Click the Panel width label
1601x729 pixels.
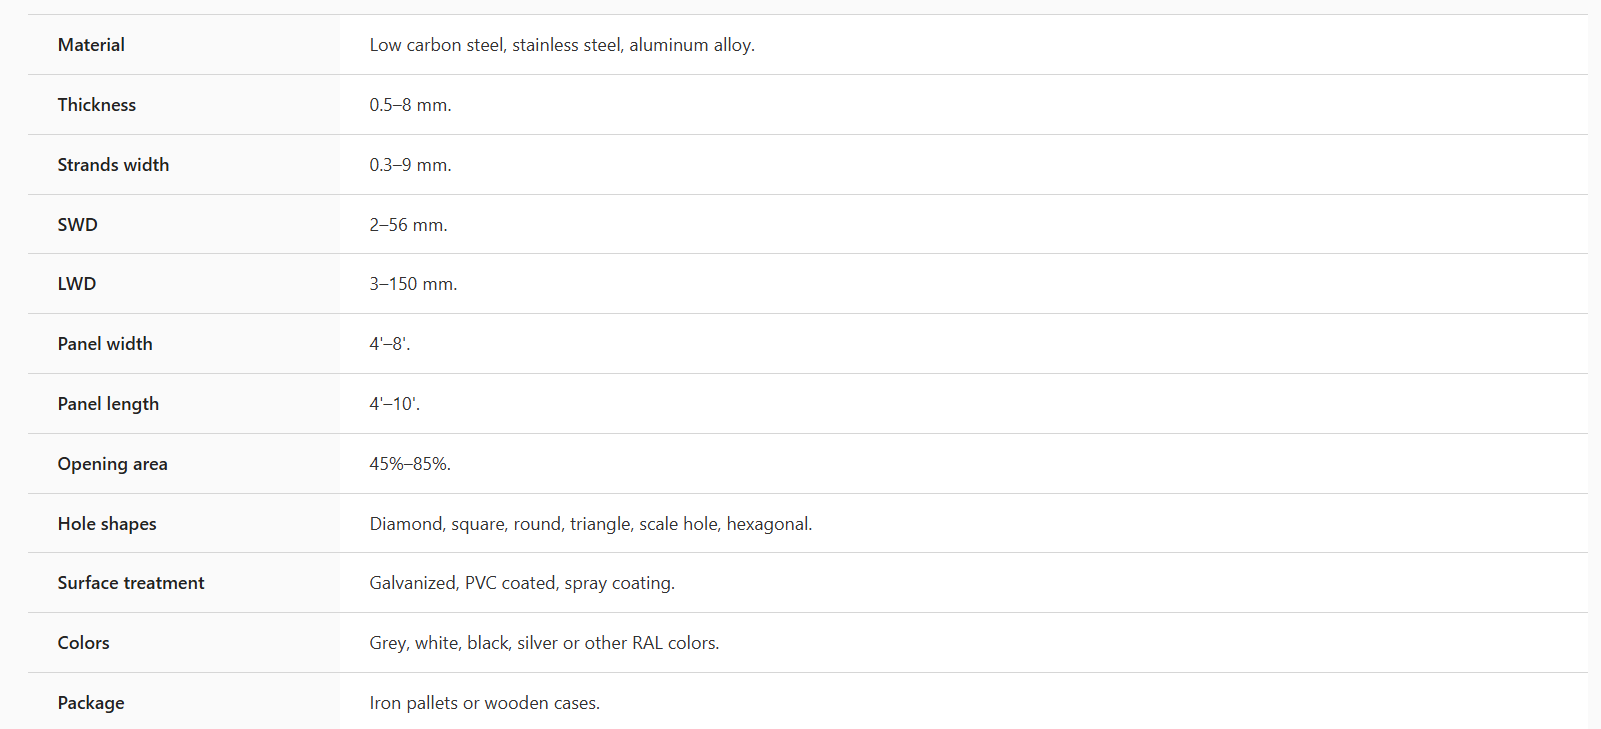tap(105, 344)
